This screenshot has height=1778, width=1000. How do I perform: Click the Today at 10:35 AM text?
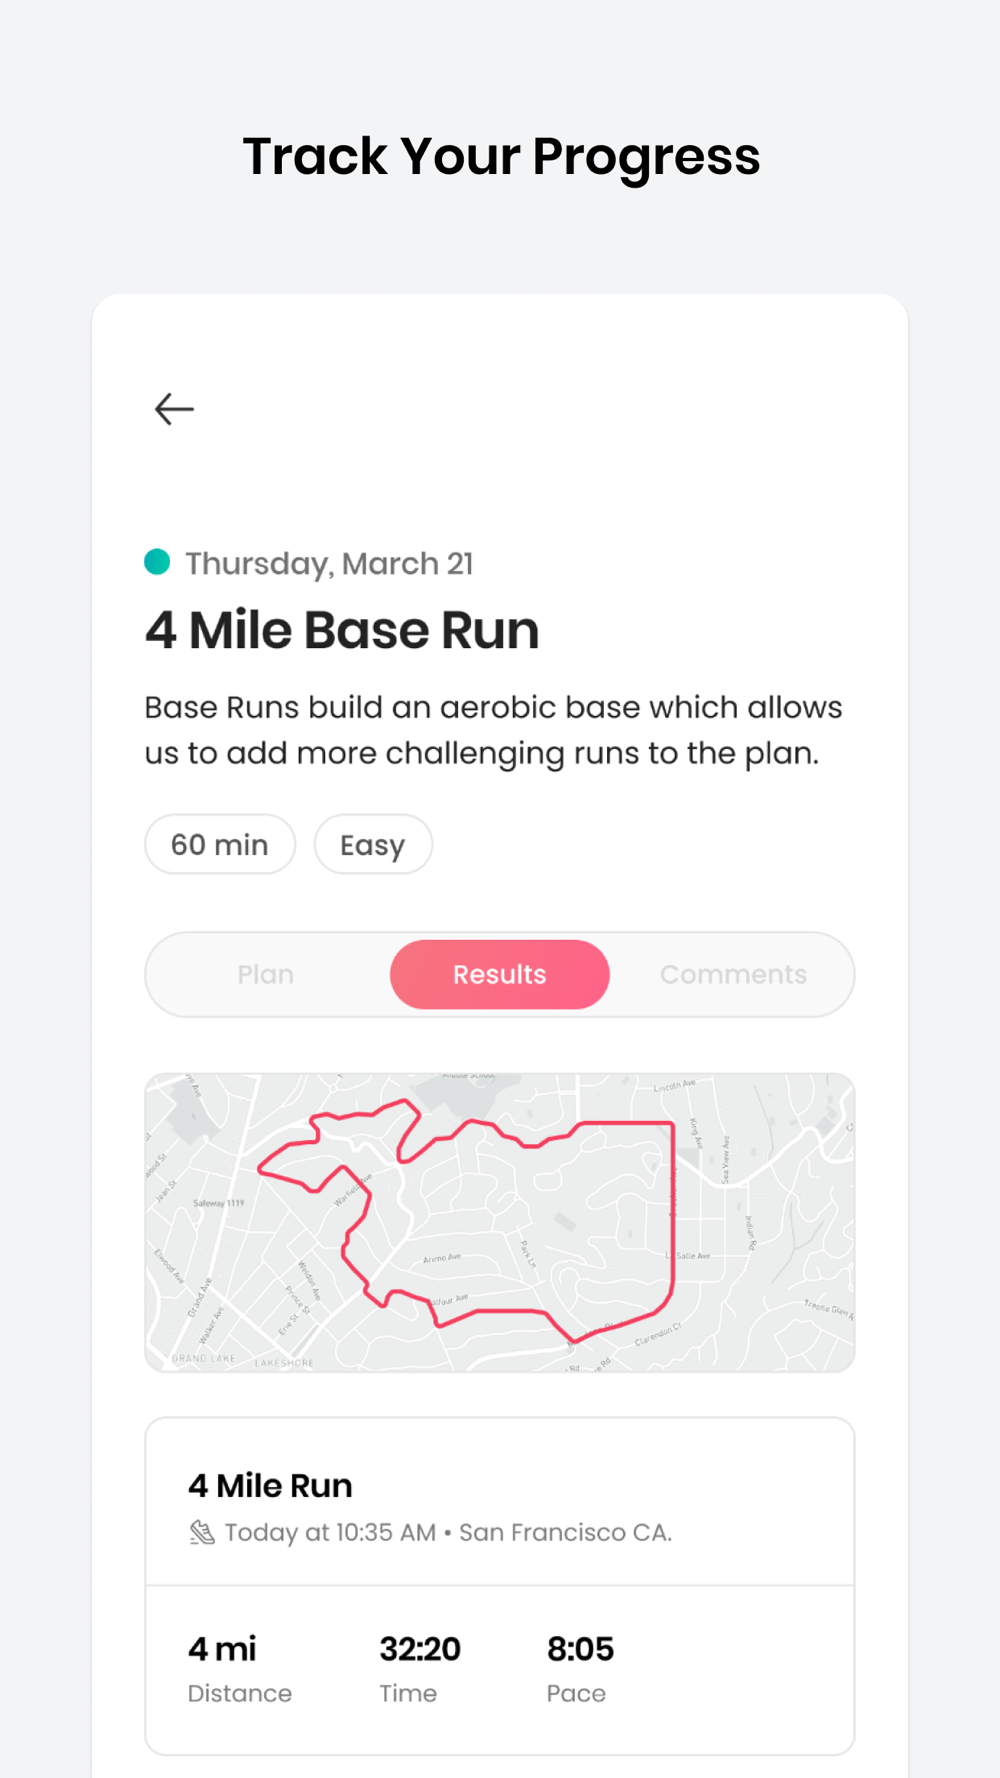330,1533
